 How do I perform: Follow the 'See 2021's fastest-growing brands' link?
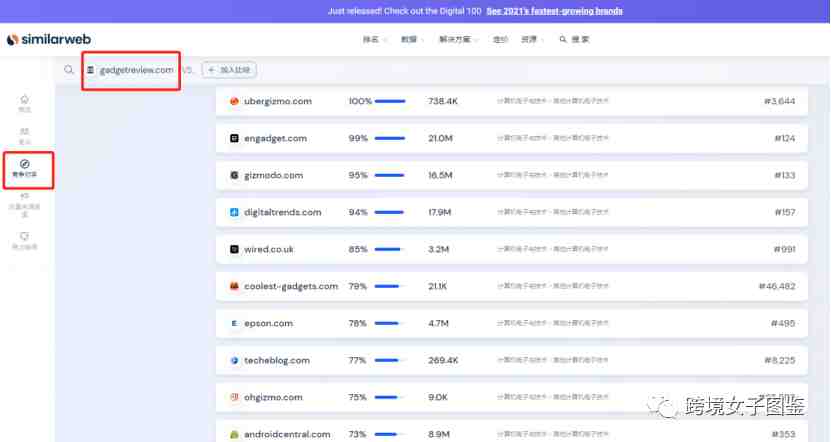coord(554,11)
